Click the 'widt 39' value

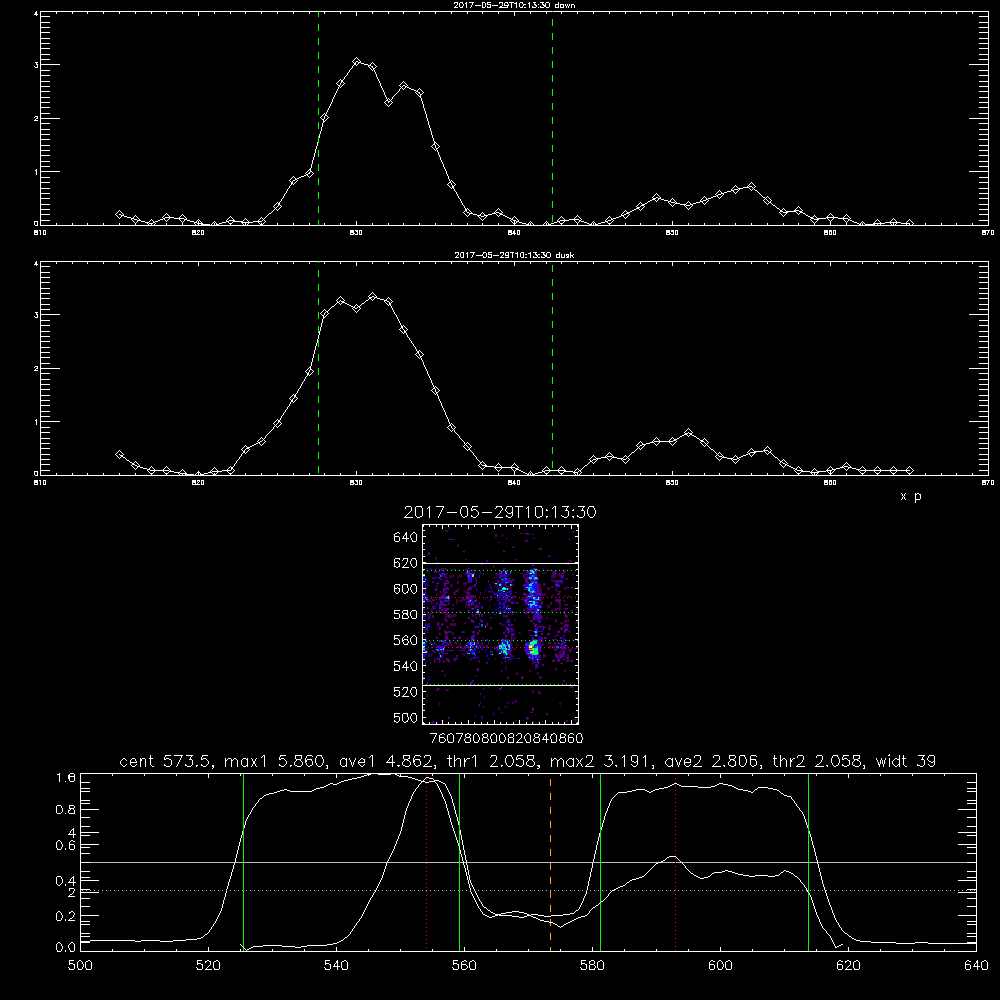(x=906, y=761)
